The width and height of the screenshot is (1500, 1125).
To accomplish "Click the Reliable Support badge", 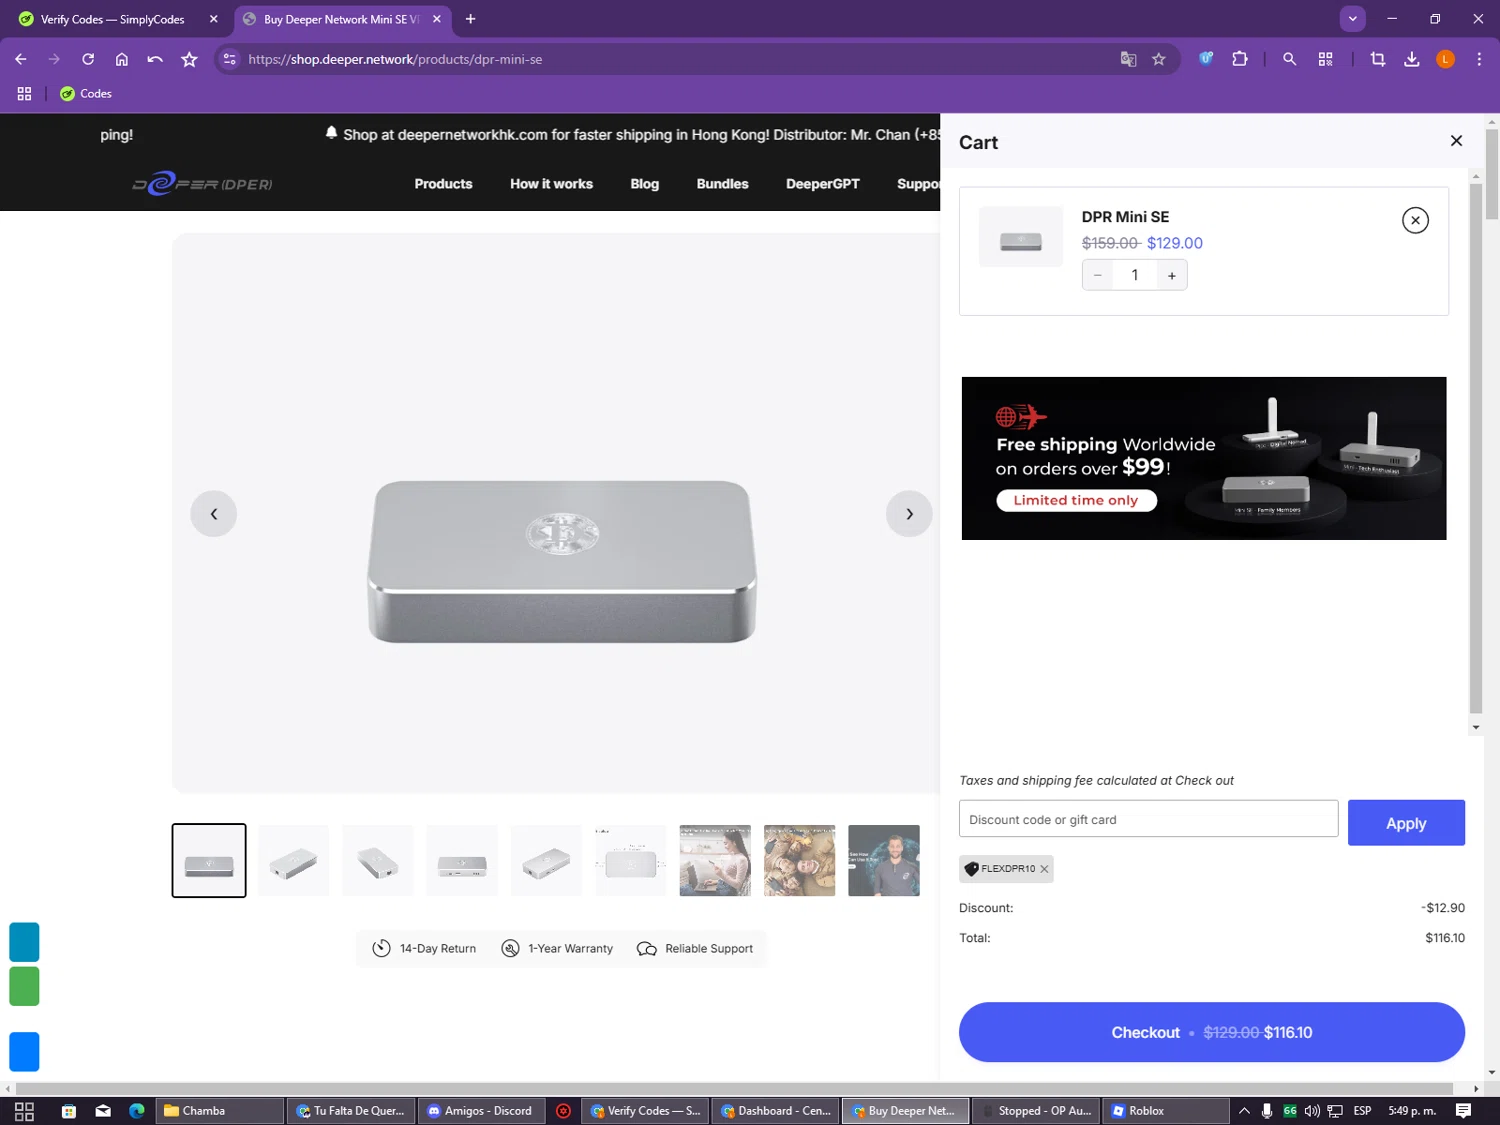I will click(695, 948).
